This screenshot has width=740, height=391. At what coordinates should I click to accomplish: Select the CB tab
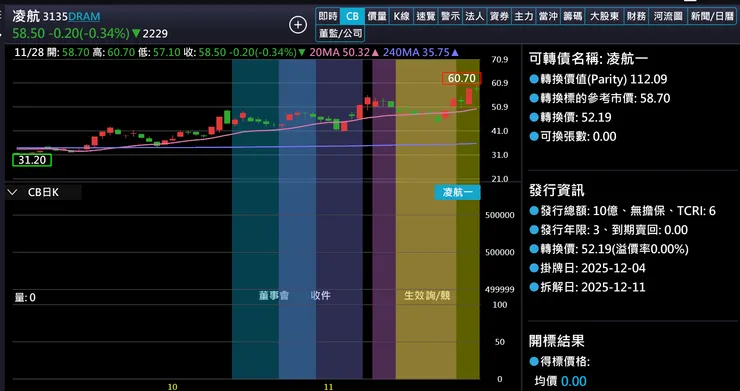[x=352, y=17]
